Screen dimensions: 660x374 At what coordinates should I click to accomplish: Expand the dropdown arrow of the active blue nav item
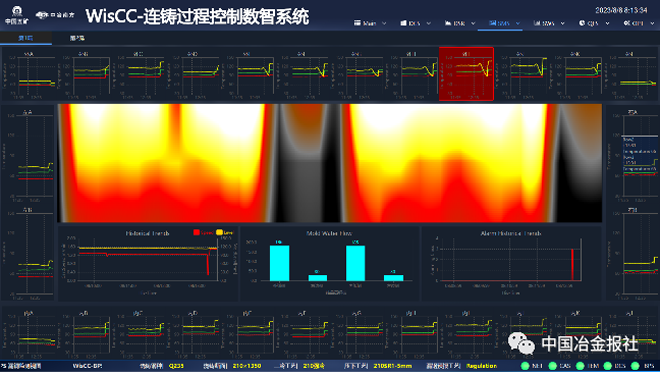[x=518, y=24]
